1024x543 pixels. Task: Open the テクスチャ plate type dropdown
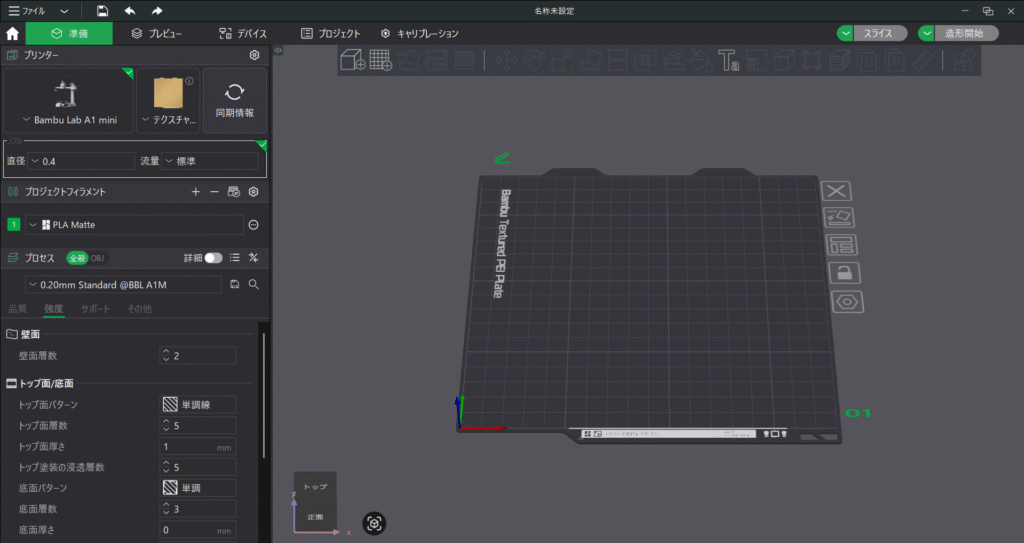pos(168,101)
